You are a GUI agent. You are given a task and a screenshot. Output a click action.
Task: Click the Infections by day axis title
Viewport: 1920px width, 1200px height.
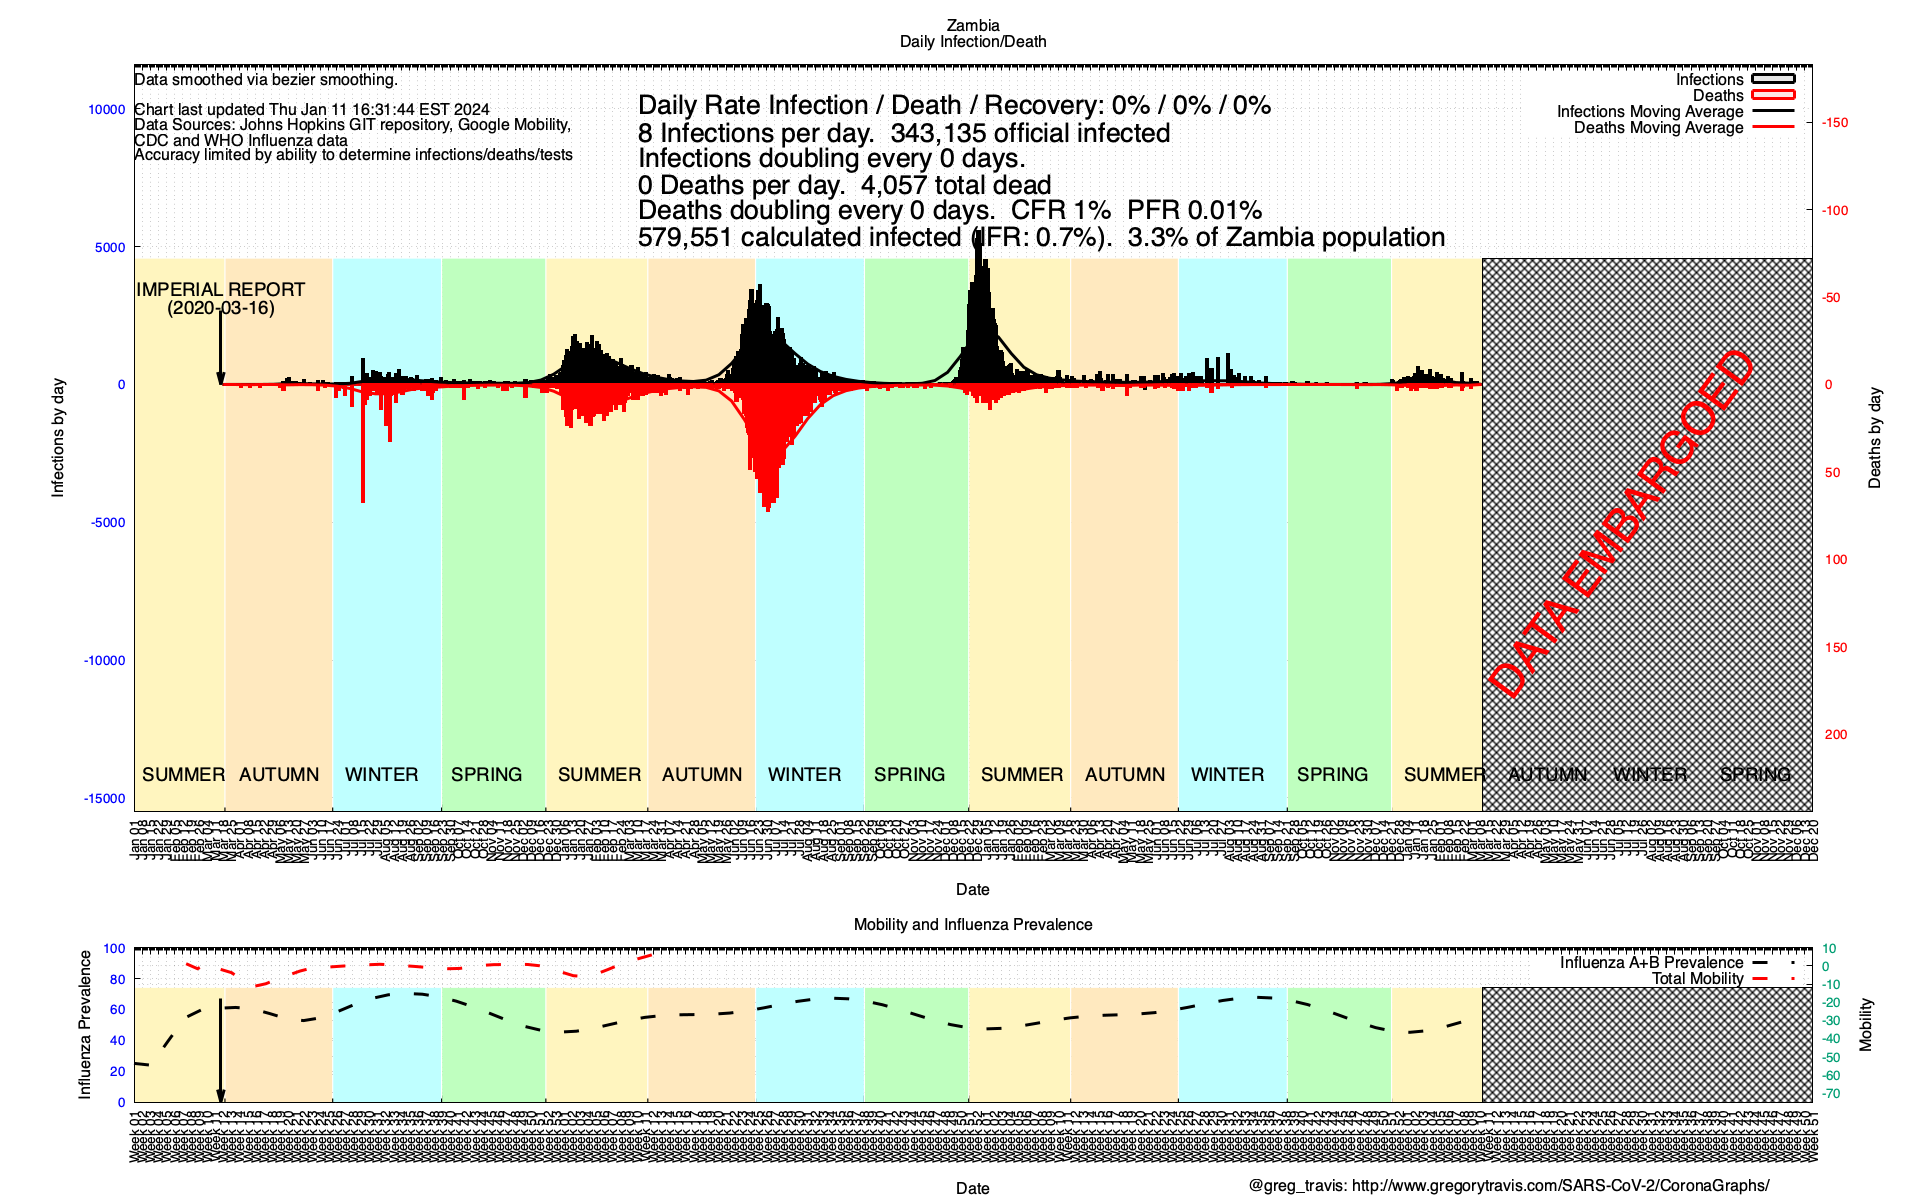pyautogui.click(x=58, y=438)
